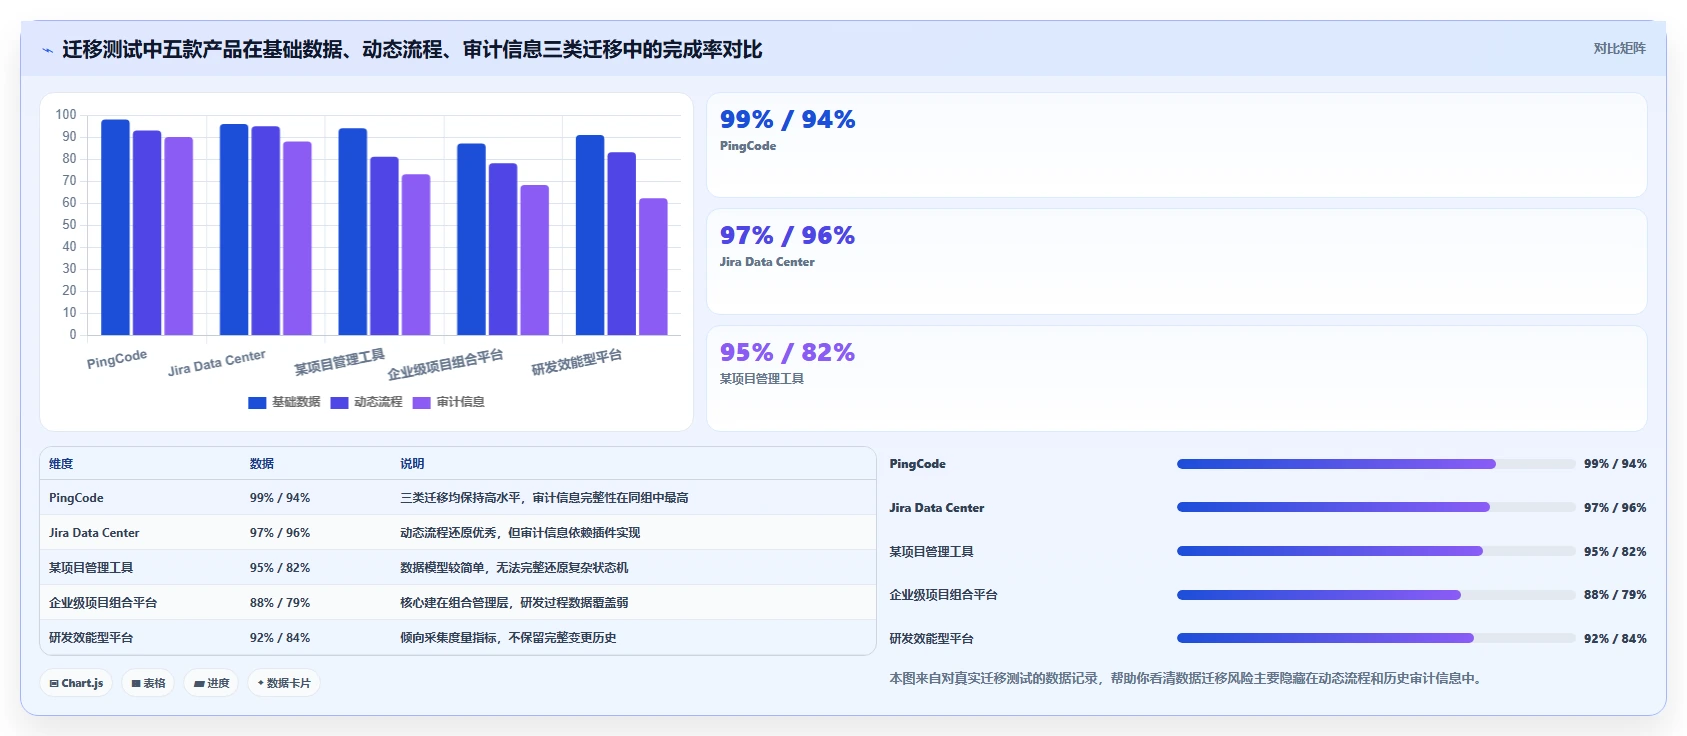Click the description 动态流程还原优秀，但审计信息依赖插件实现
The image size is (1687, 736).
click(x=520, y=533)
